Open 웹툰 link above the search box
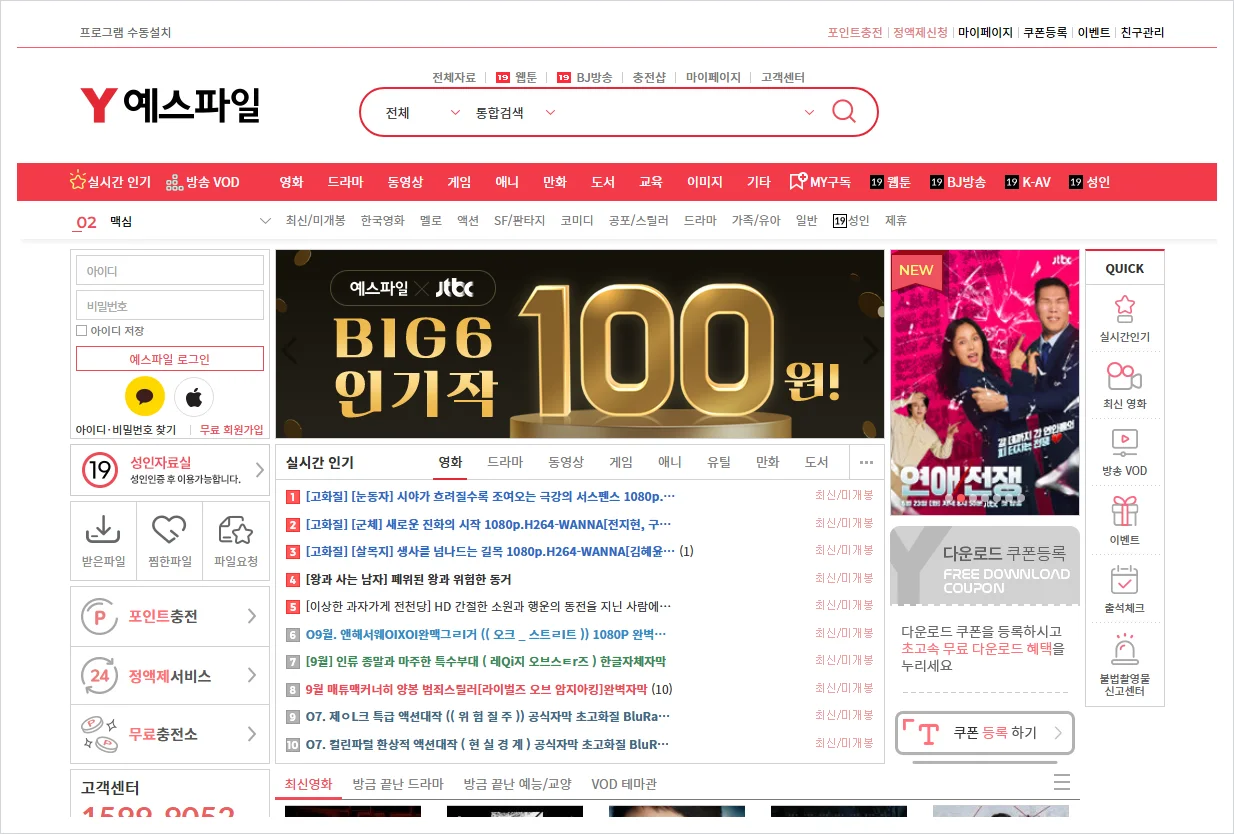 tap(516, 77)
